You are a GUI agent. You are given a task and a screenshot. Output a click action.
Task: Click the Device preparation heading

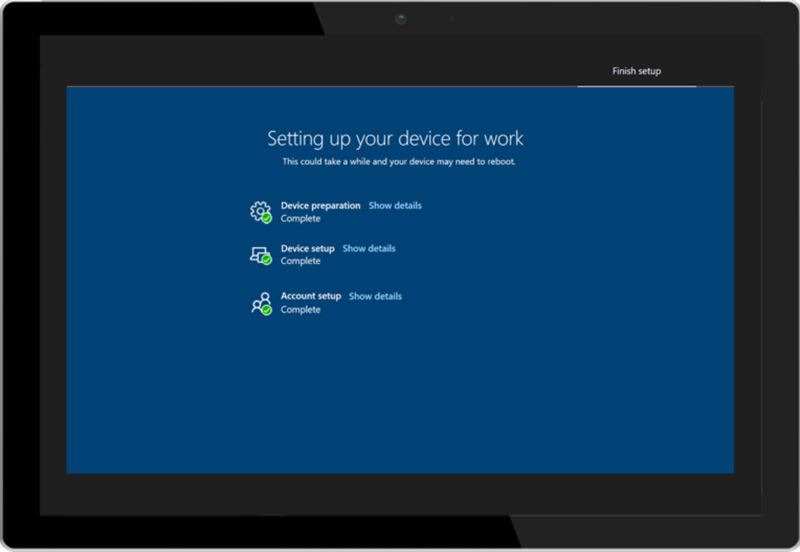click(x=320, y=206)
